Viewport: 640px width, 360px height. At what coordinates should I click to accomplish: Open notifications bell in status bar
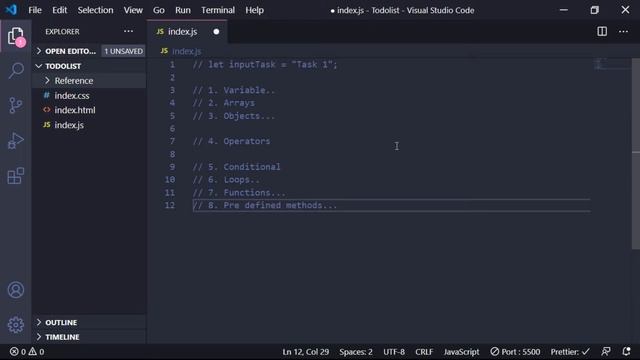pos(626,351)
